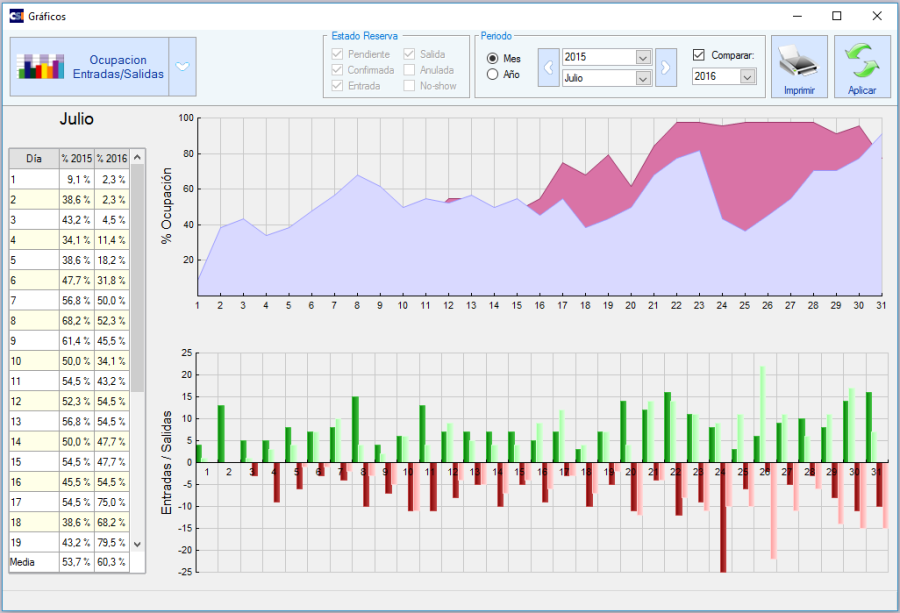Toggle the Salida checkbox

tap(409, 54)
